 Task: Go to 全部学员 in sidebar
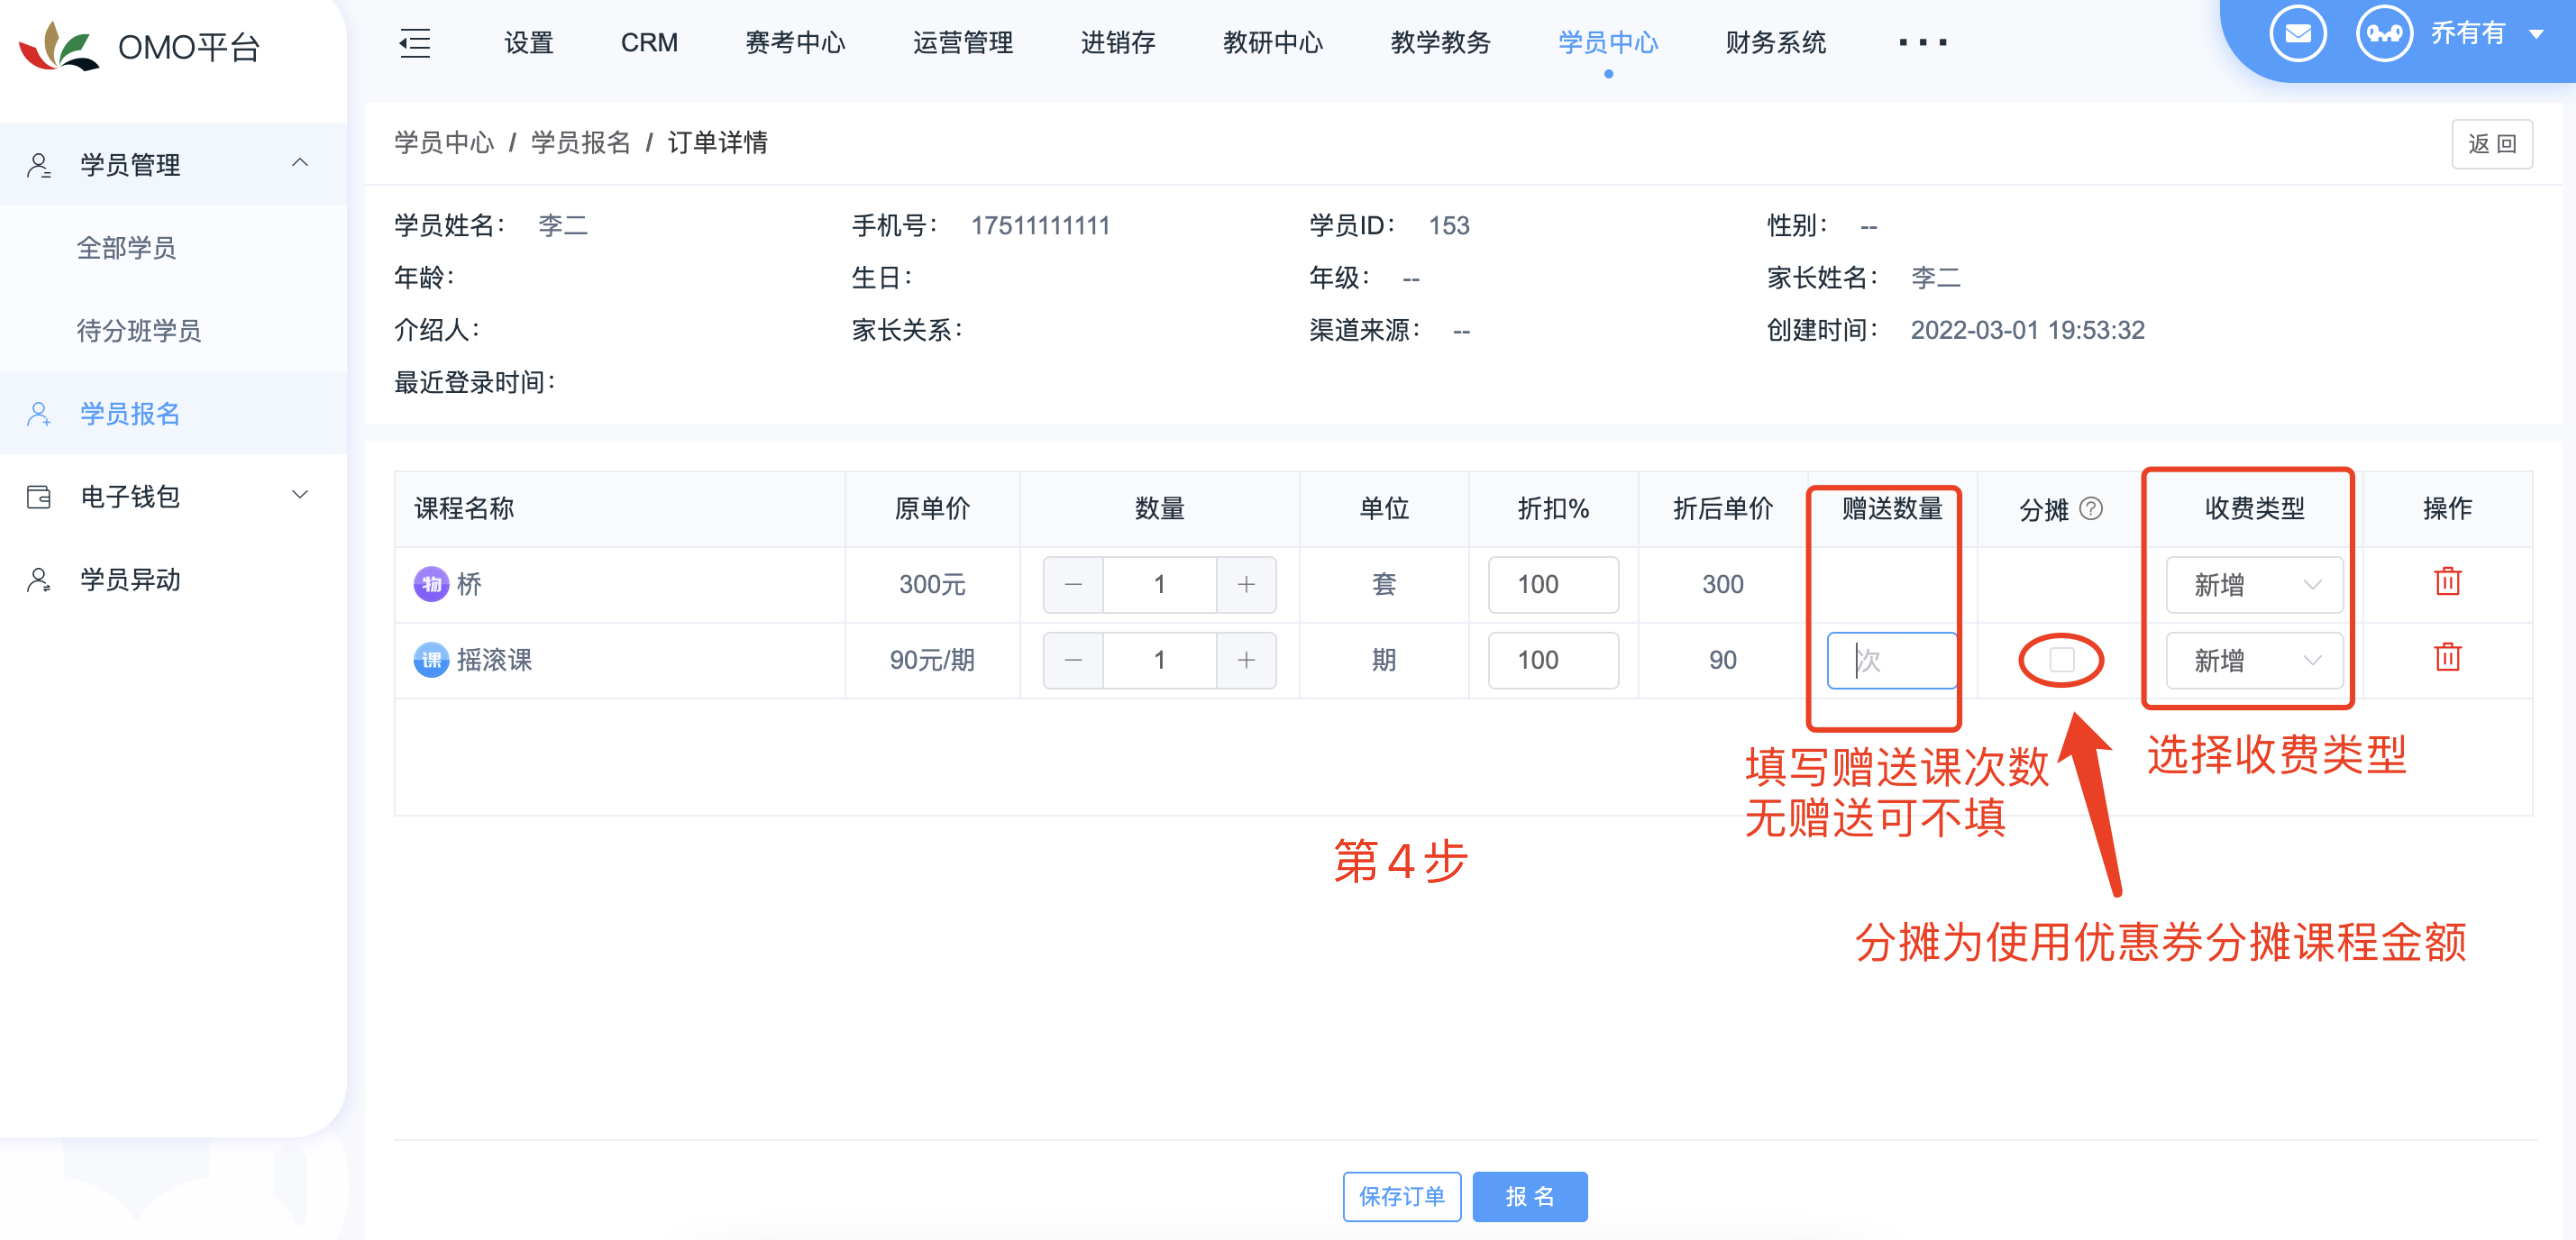coord(126,248)
